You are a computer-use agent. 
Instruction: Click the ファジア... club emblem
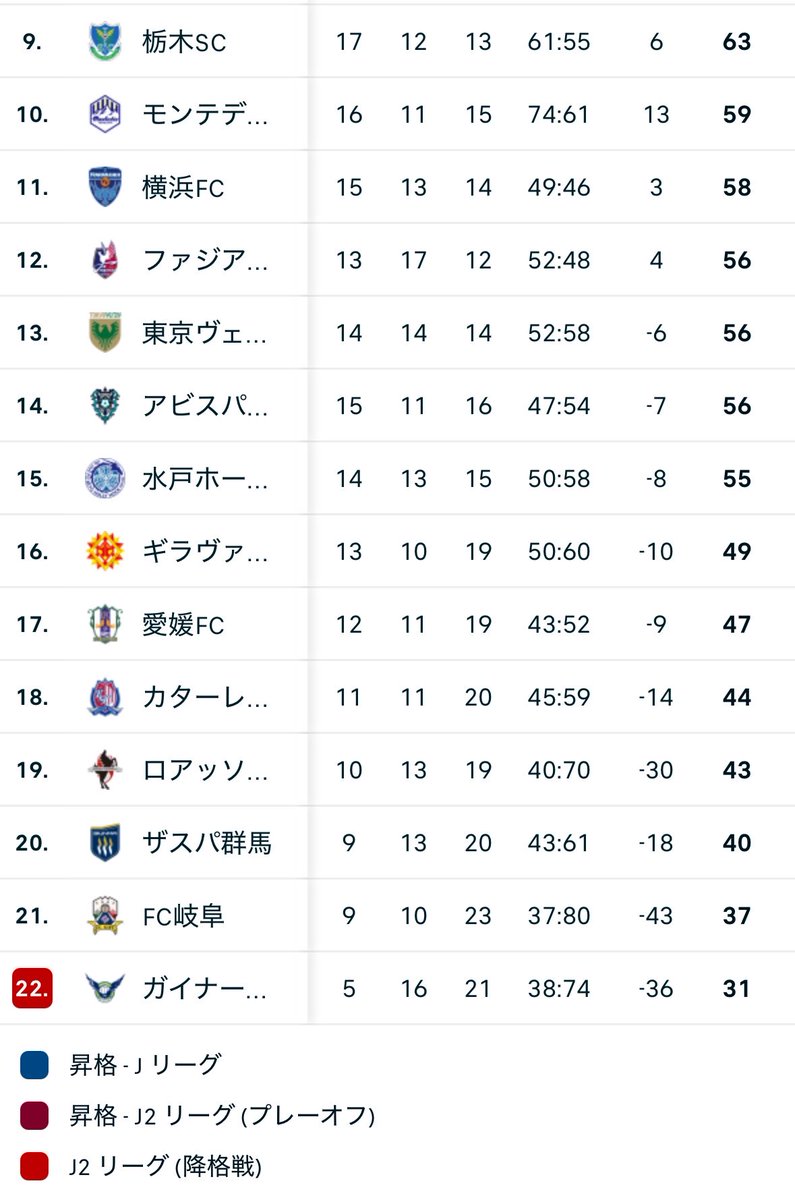pyautogui.click(x=105, y=260)
